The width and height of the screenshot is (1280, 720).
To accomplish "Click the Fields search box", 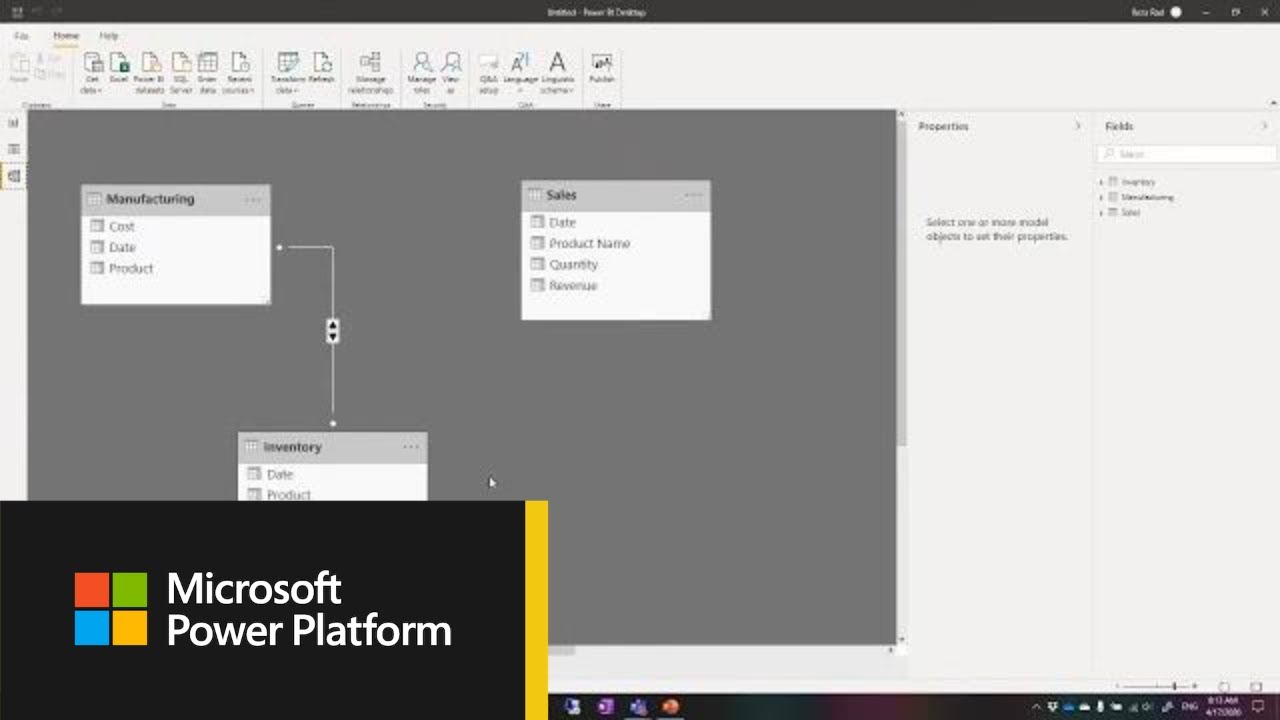I will coord(1186,154).
